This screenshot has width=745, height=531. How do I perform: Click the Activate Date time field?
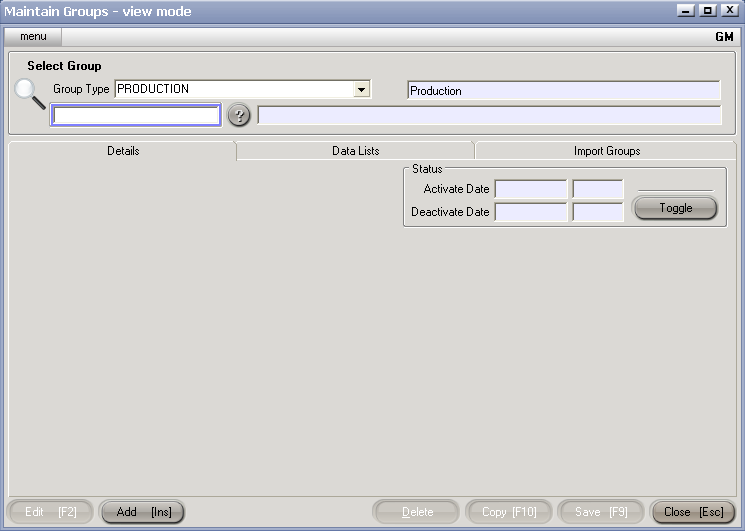coord(598,189)
